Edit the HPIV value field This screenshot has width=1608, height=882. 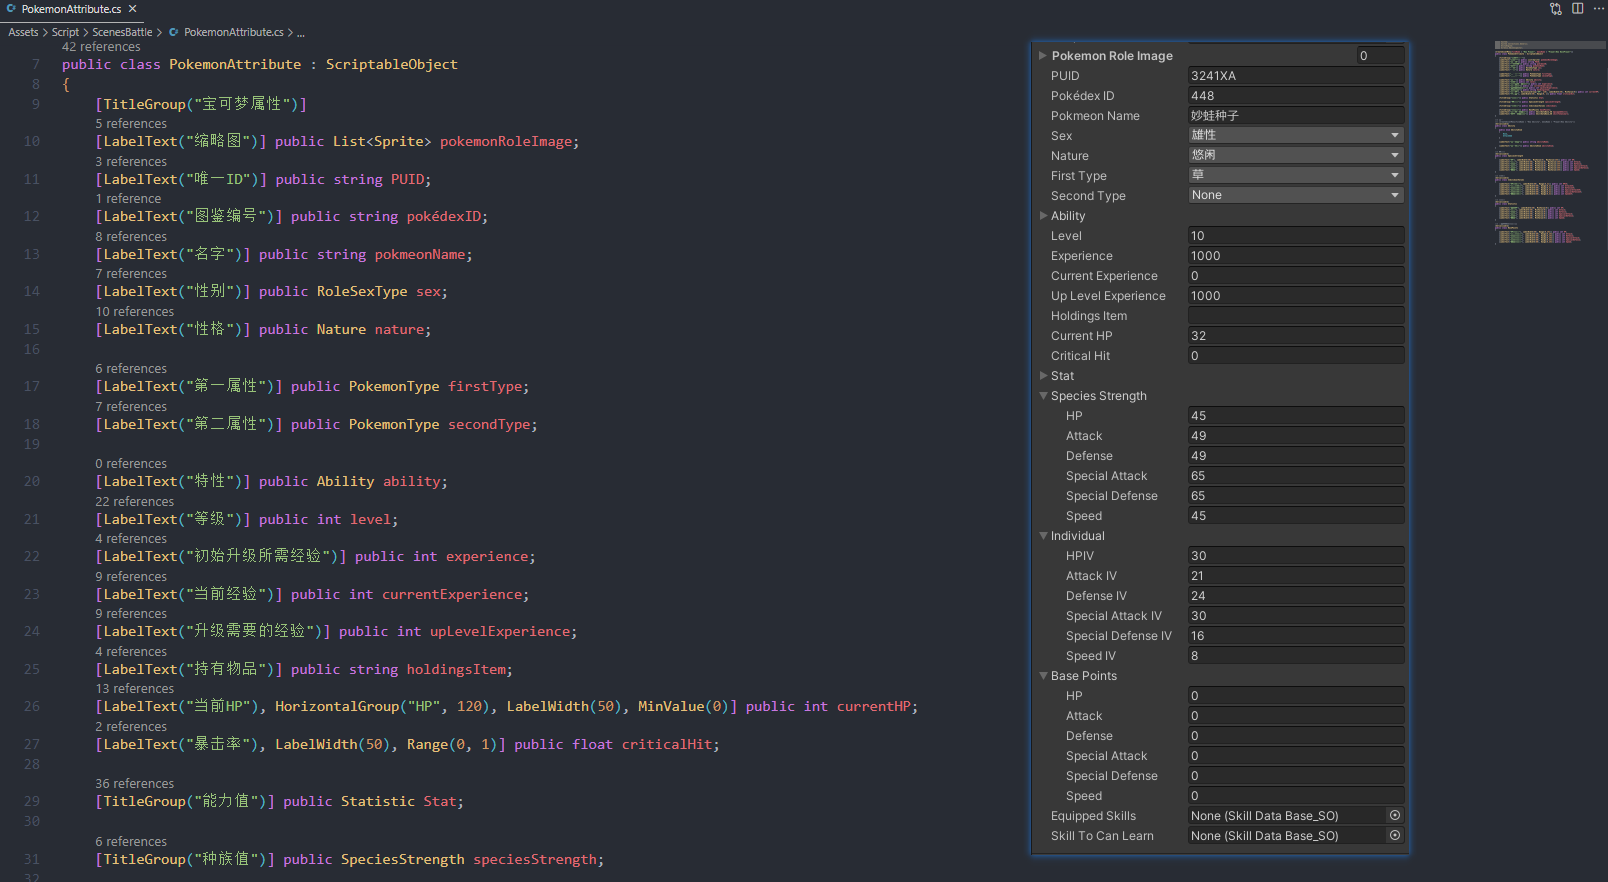(x=1295, y=556)
